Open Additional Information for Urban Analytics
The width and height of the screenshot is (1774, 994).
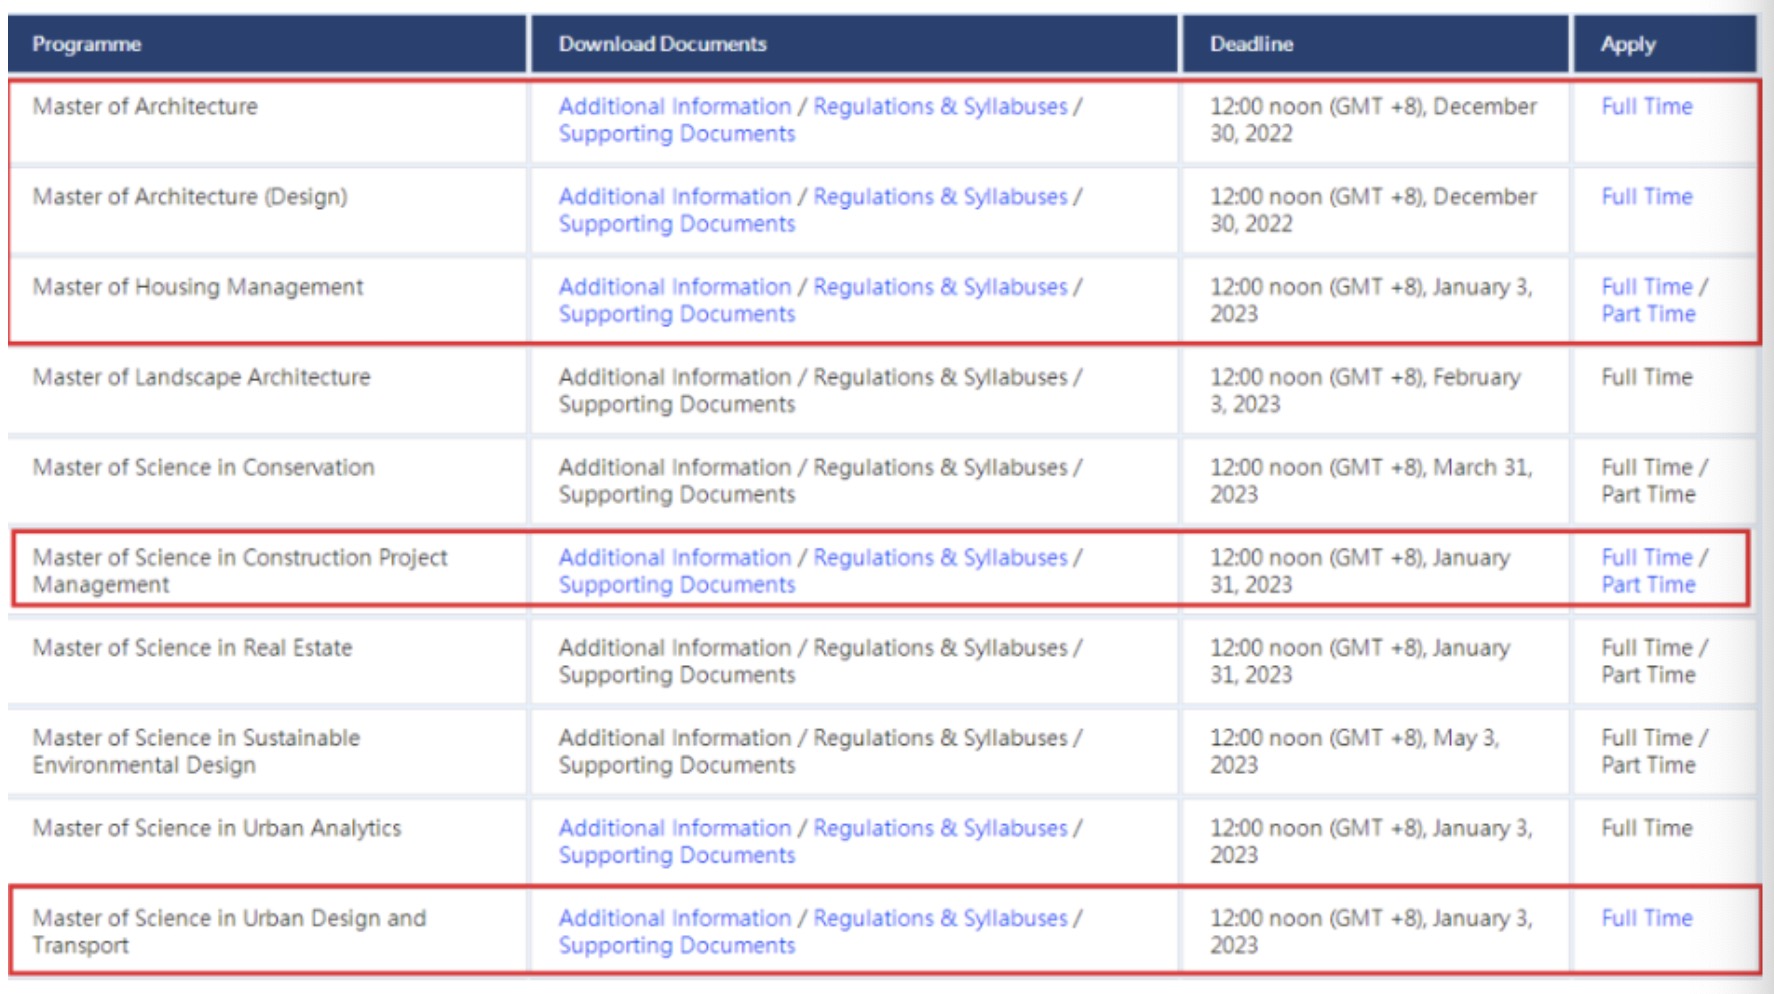click(x=674, y=828)
